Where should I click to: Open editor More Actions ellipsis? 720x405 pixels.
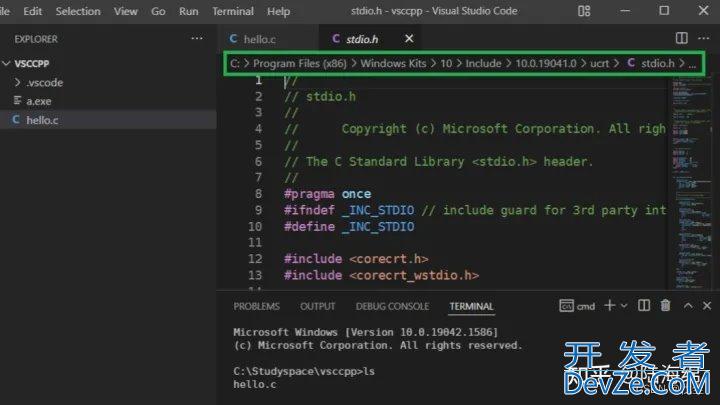point(703,38)
